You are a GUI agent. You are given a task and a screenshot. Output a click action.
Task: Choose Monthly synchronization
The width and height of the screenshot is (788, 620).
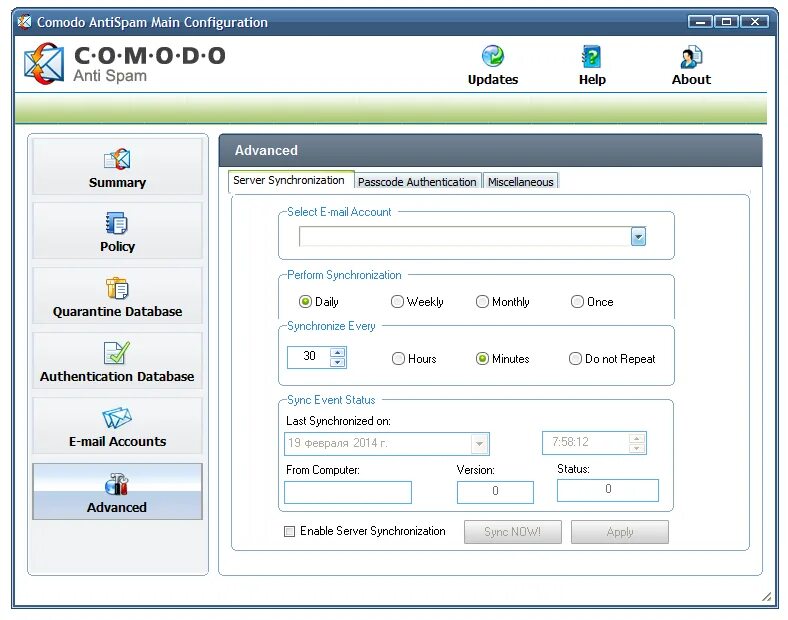click(482, 301)
